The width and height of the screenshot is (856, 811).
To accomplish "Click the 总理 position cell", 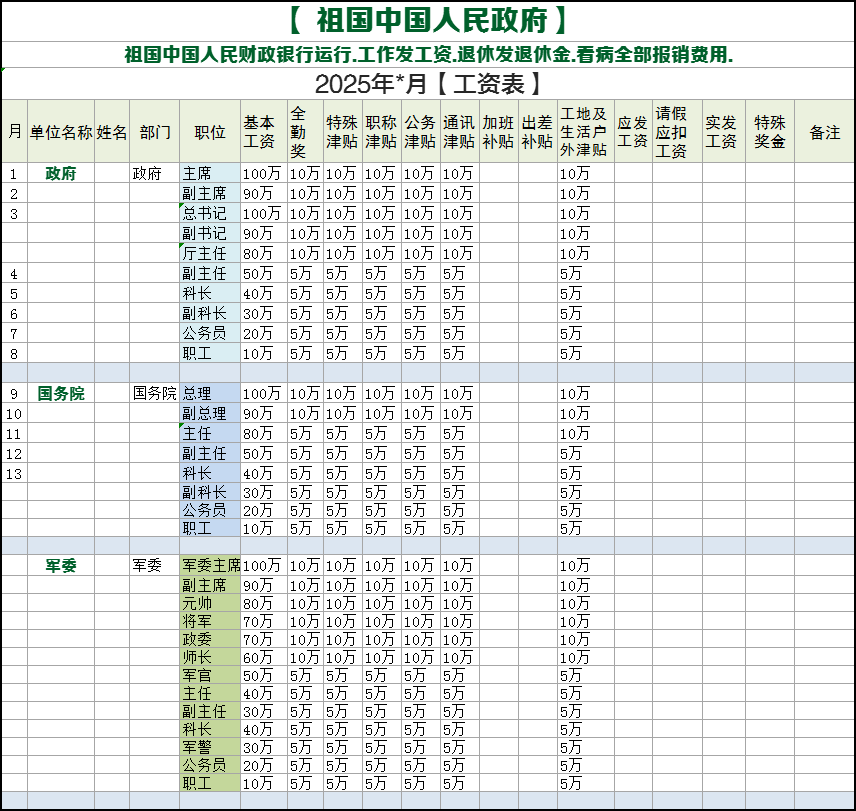I will [x=210, y=393].
